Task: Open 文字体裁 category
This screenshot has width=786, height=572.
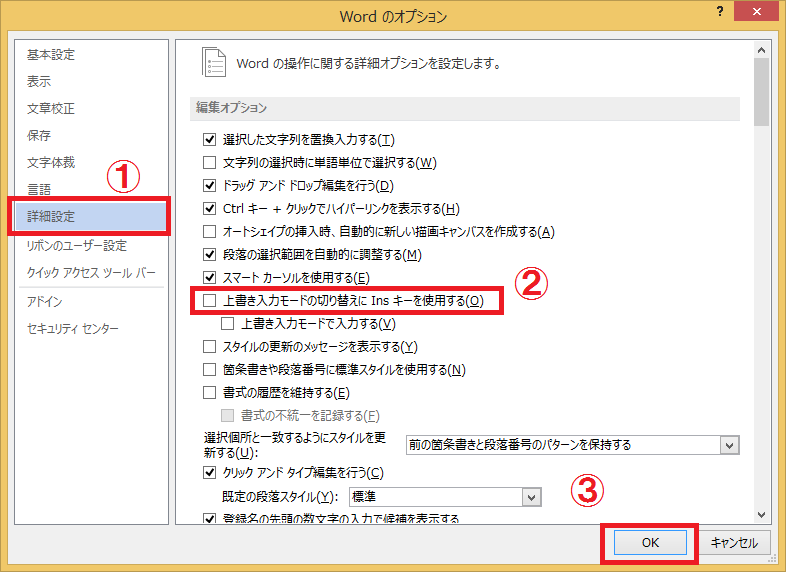Action: 51,162
